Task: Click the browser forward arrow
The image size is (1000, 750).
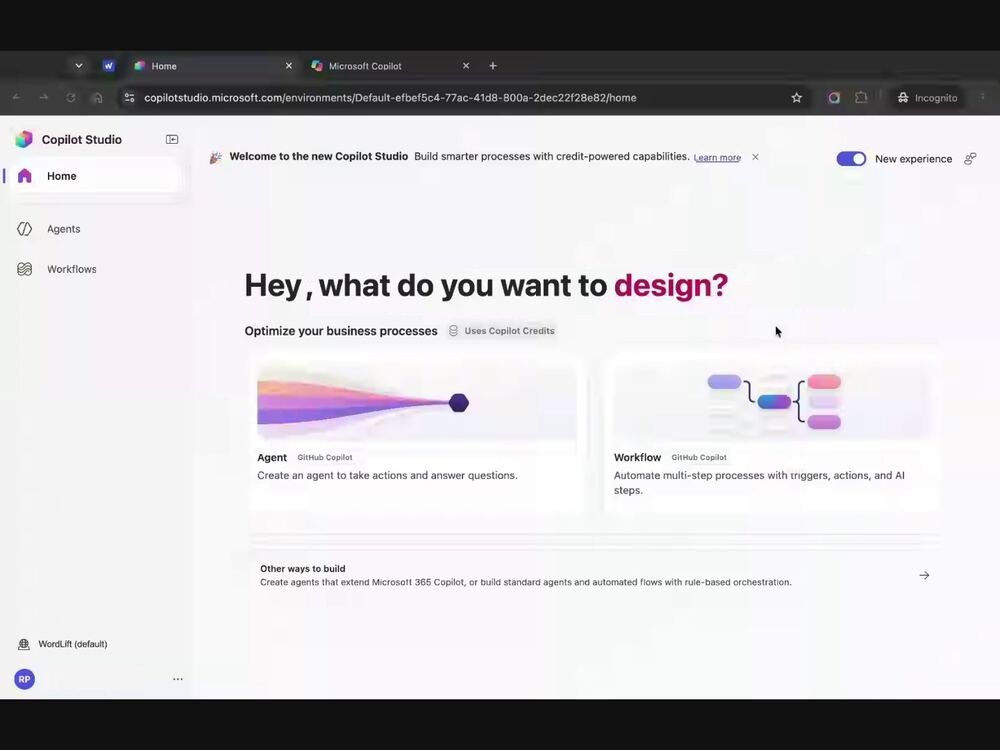Action: [43, 98]
